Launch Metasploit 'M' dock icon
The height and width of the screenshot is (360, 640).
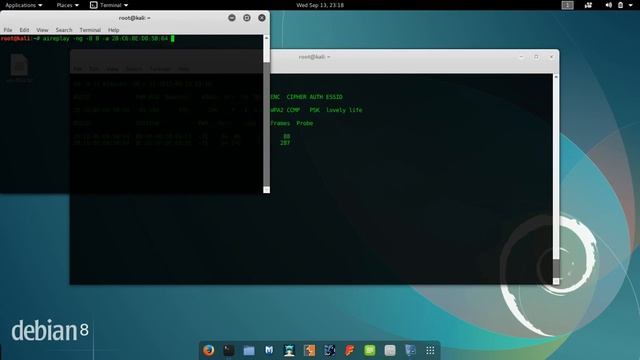point(269,350)
